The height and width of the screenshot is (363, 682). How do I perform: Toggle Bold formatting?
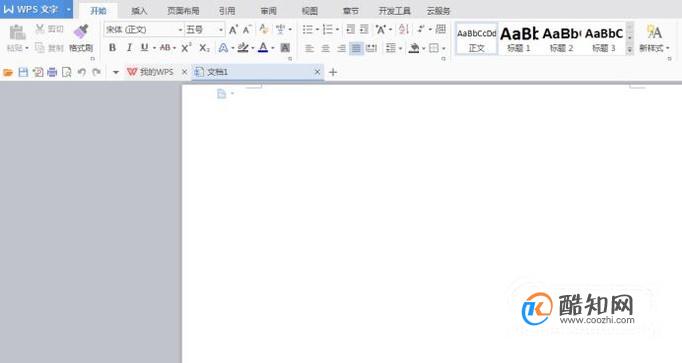[112, 48]
